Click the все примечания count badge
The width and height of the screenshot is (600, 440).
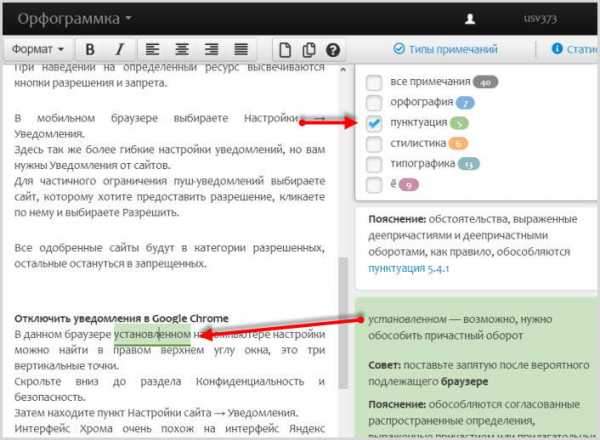point(485,82)
